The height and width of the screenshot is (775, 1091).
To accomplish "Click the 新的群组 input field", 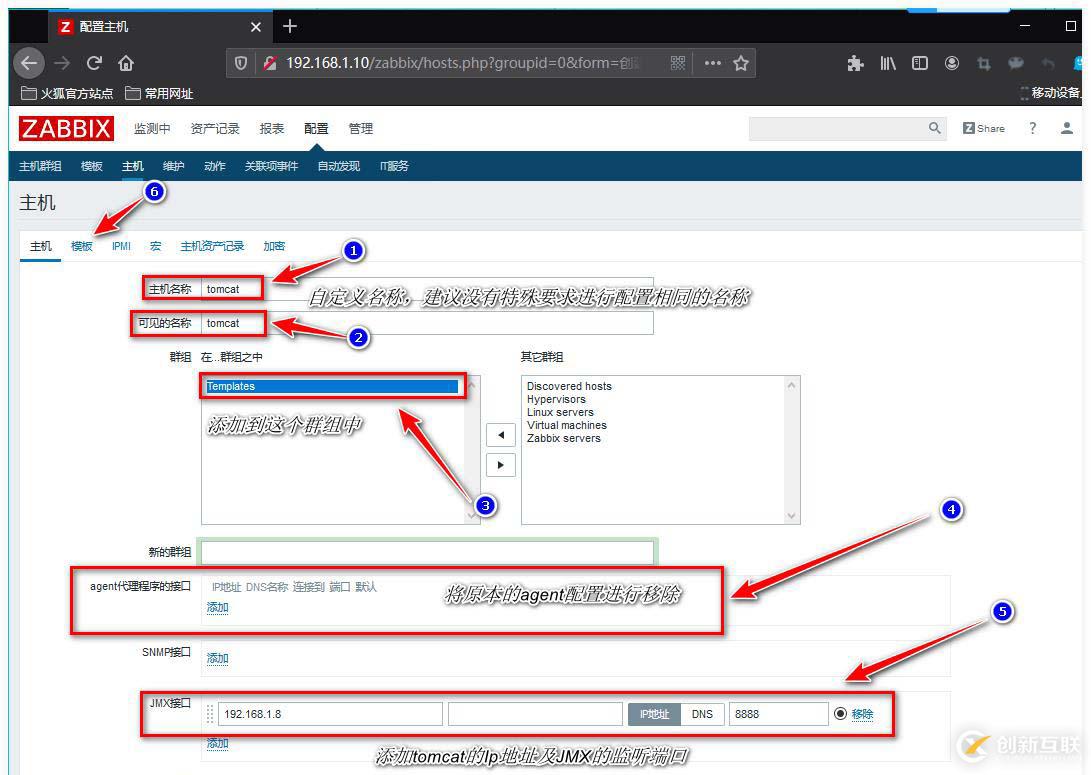I will [x=427, y=552].
